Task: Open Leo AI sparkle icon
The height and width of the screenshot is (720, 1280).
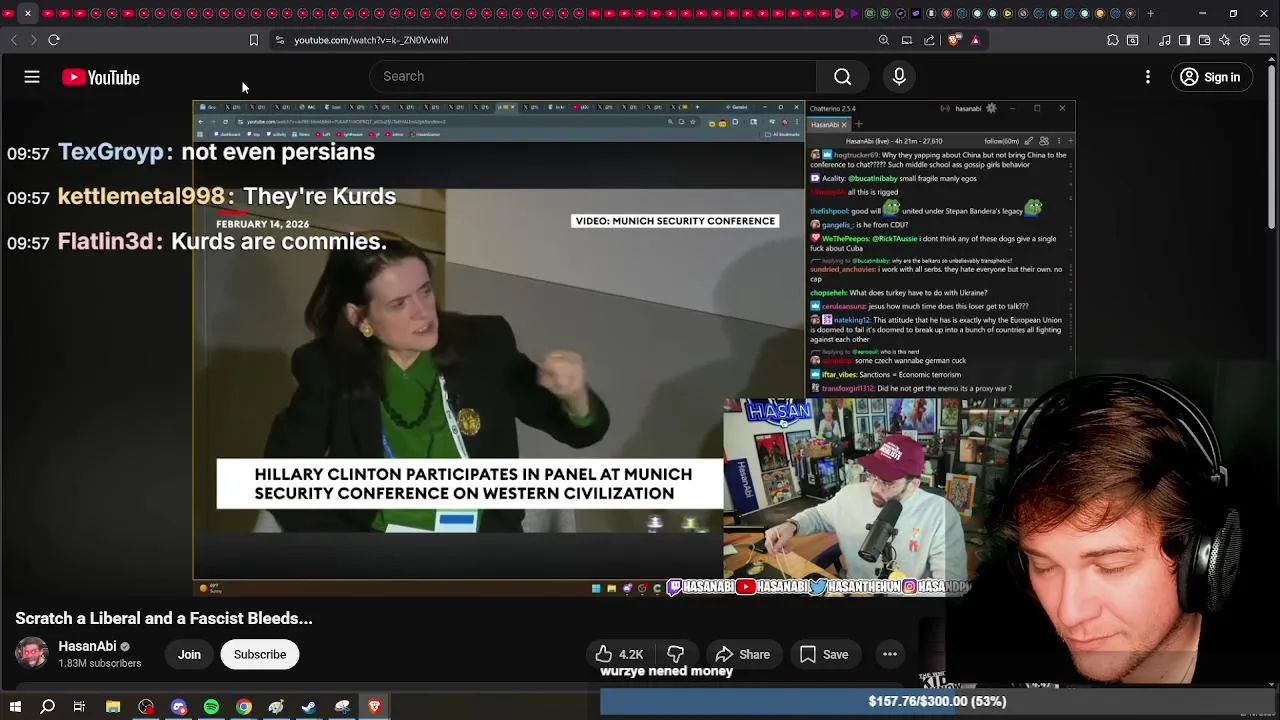Action: tap(1225, 40)
